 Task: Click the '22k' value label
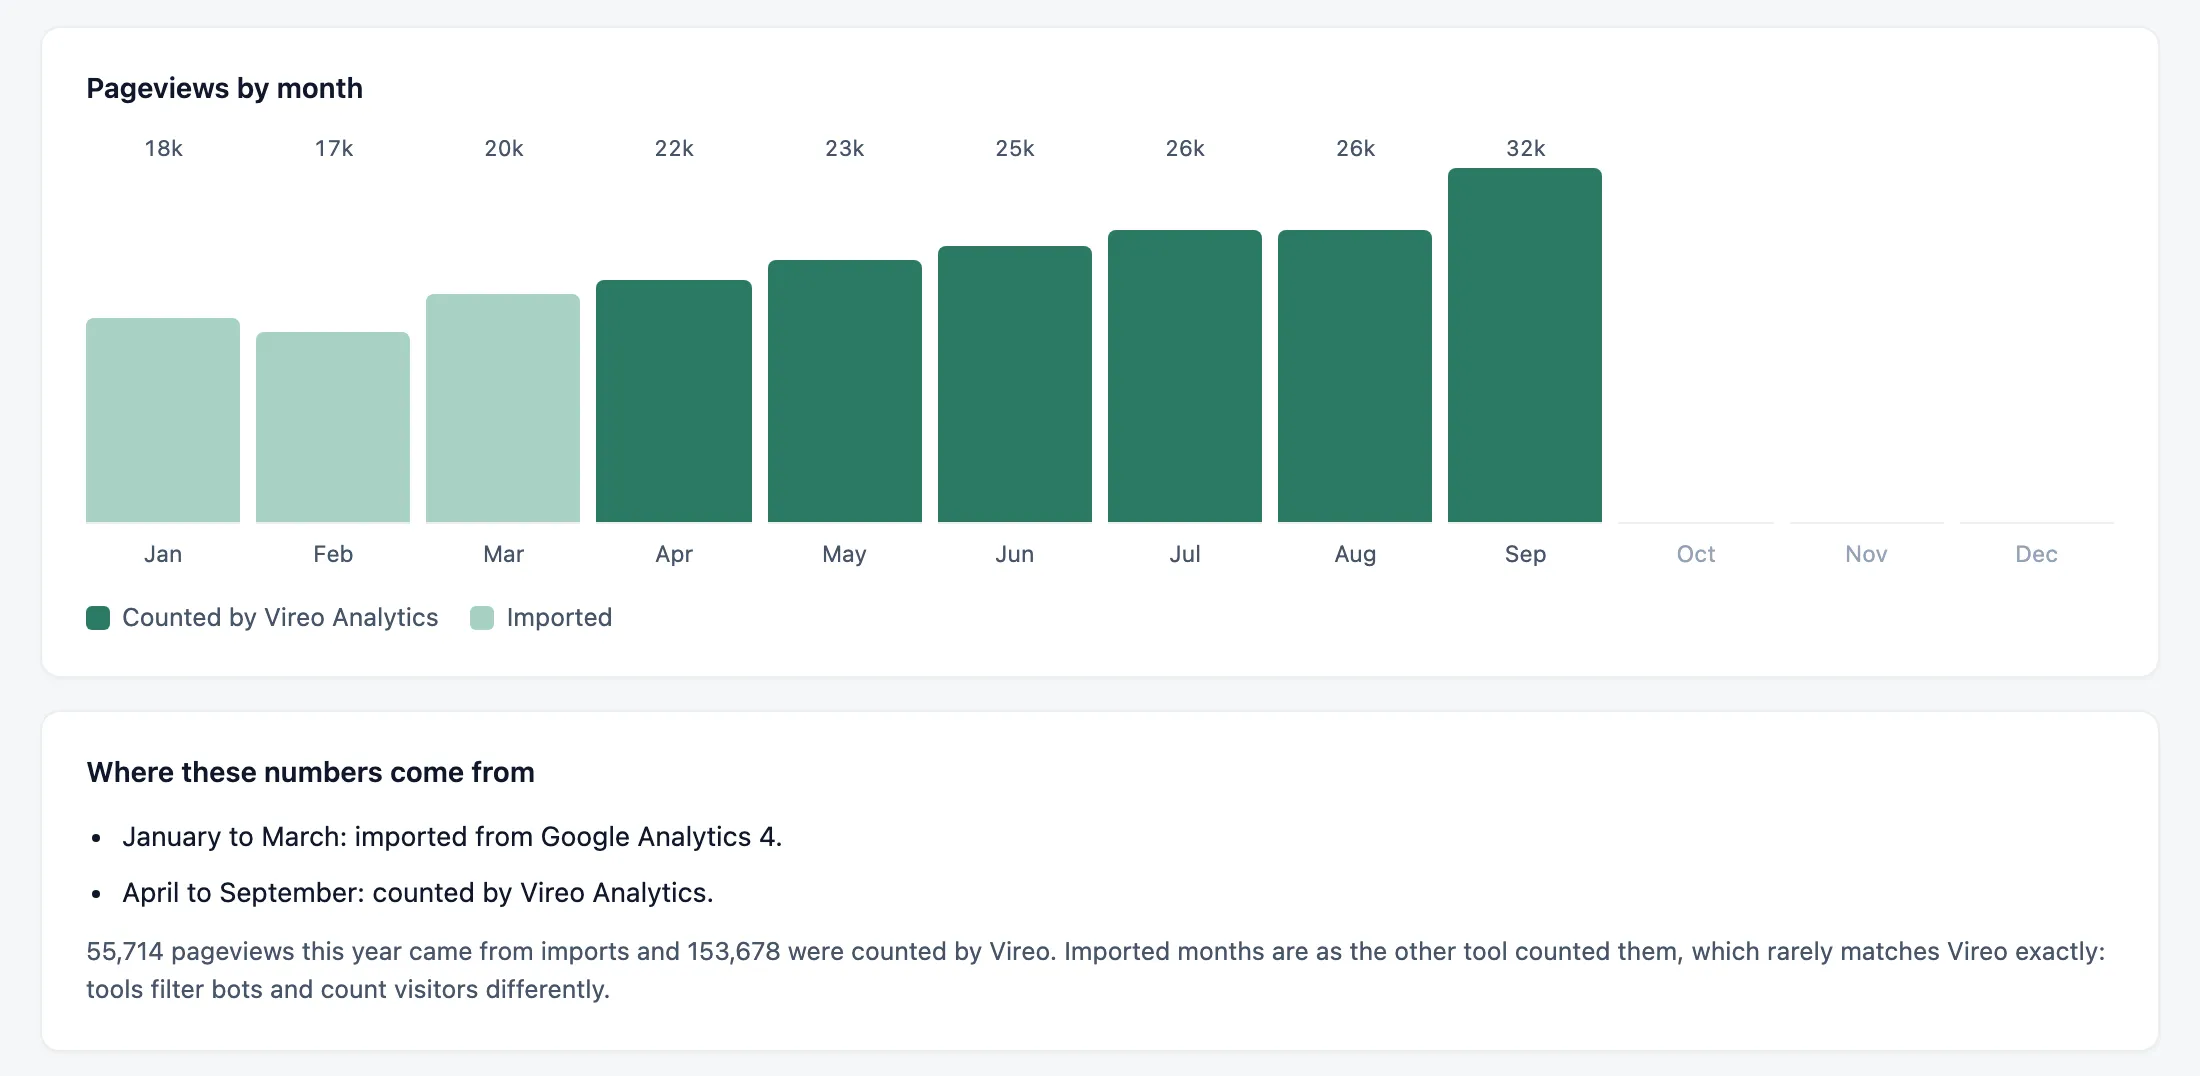[674, 149]
